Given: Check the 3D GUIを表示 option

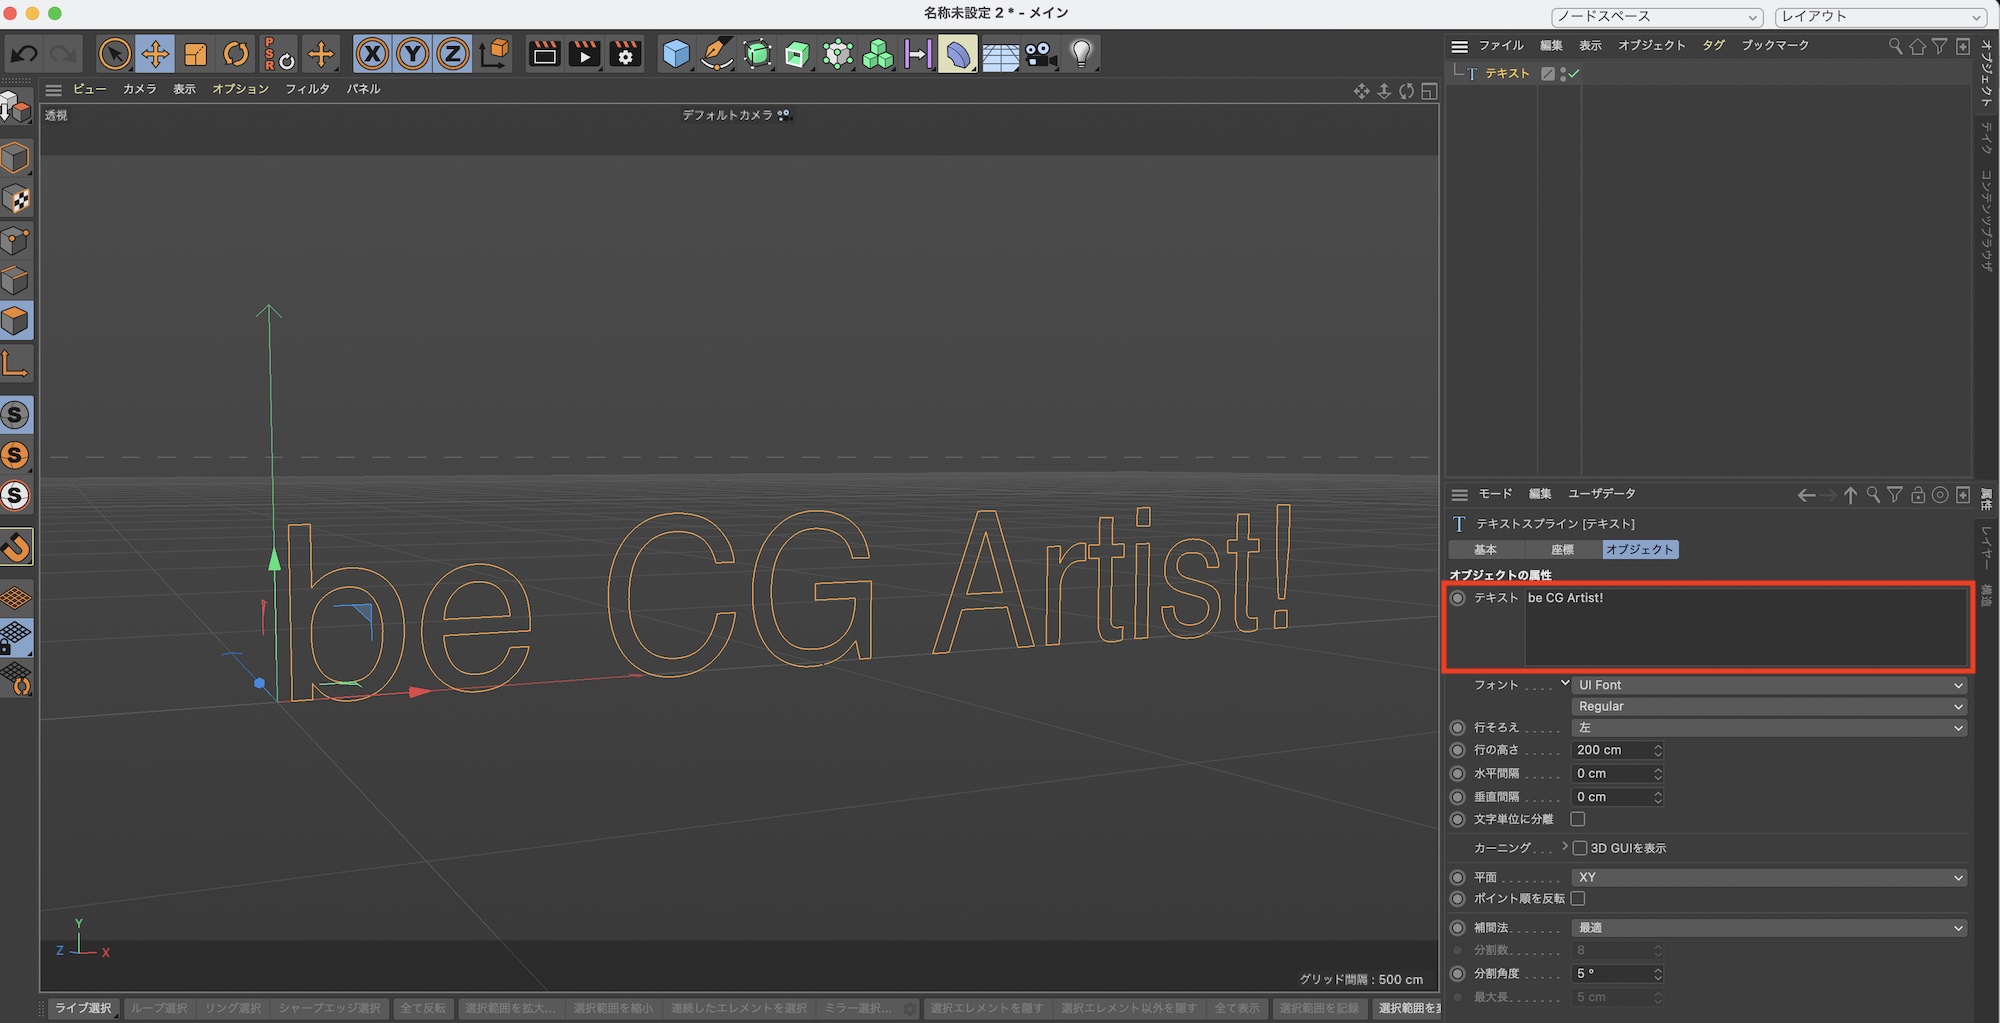Looking at the screenshot, I should (1580, 848).
